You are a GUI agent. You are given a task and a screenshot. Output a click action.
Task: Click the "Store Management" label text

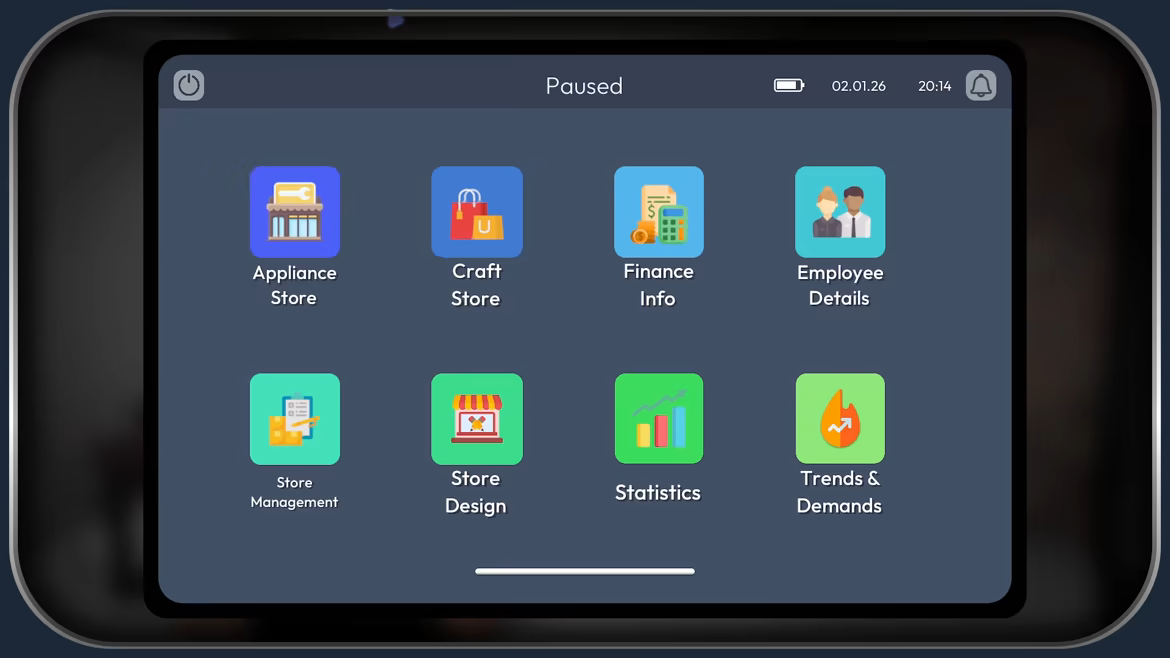pos(294,492)
